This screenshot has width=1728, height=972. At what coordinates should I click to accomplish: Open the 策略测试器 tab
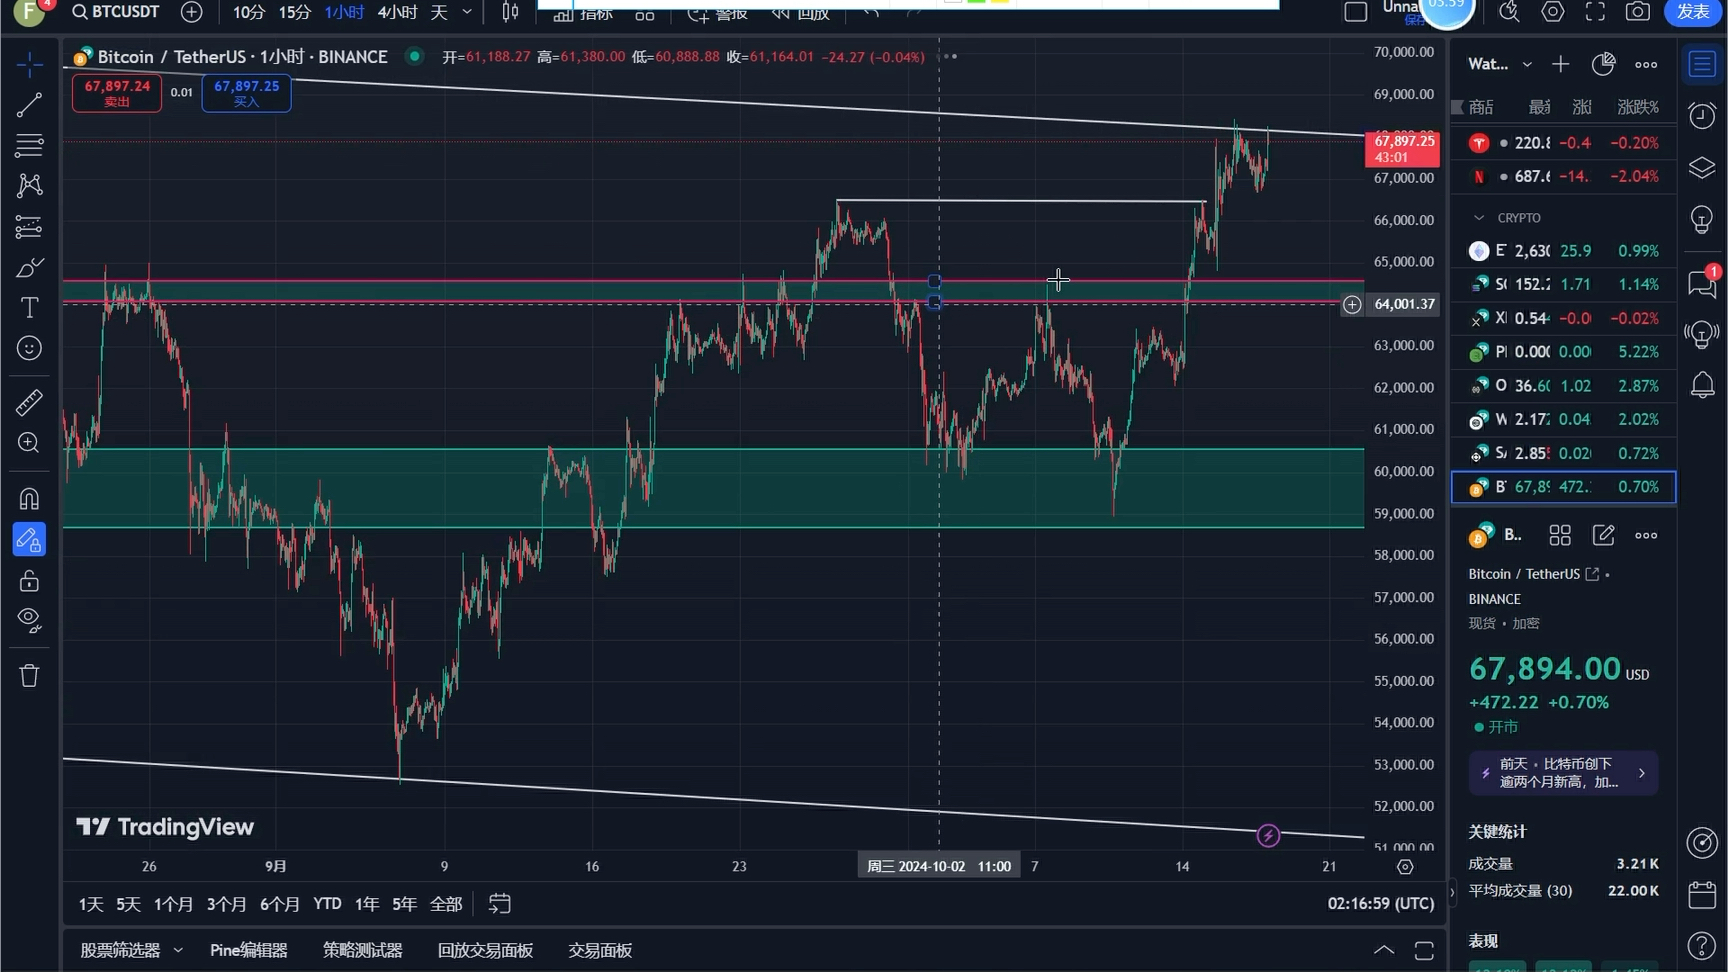point(362,950)
